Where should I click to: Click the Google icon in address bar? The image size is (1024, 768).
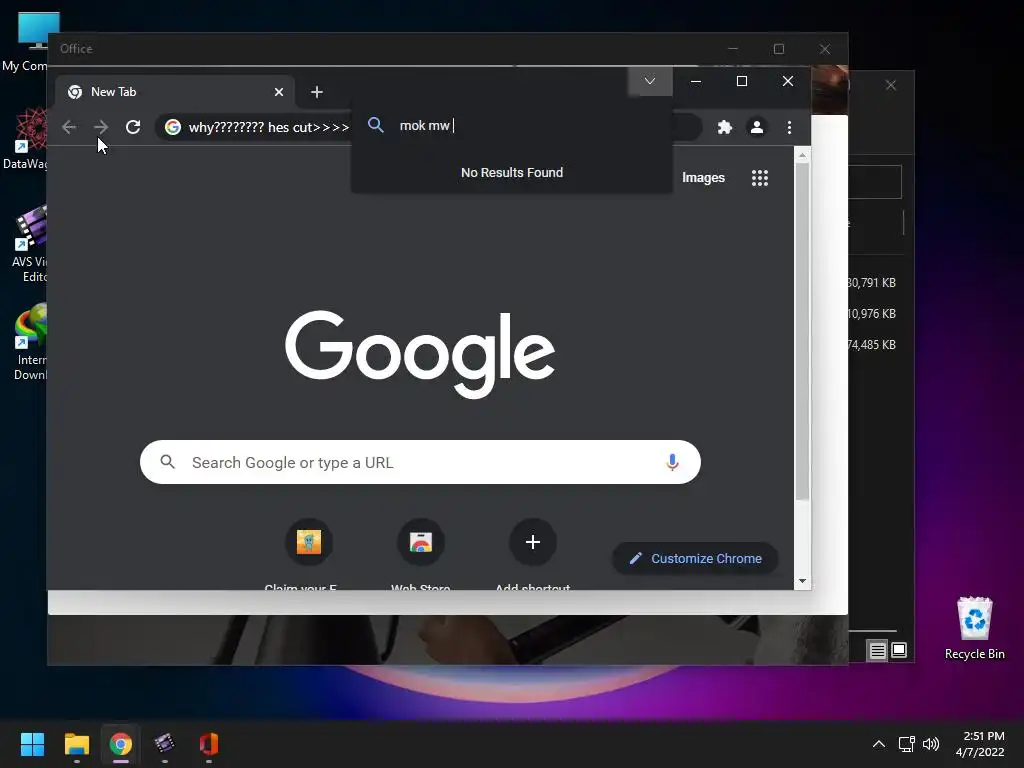(173, 127)
